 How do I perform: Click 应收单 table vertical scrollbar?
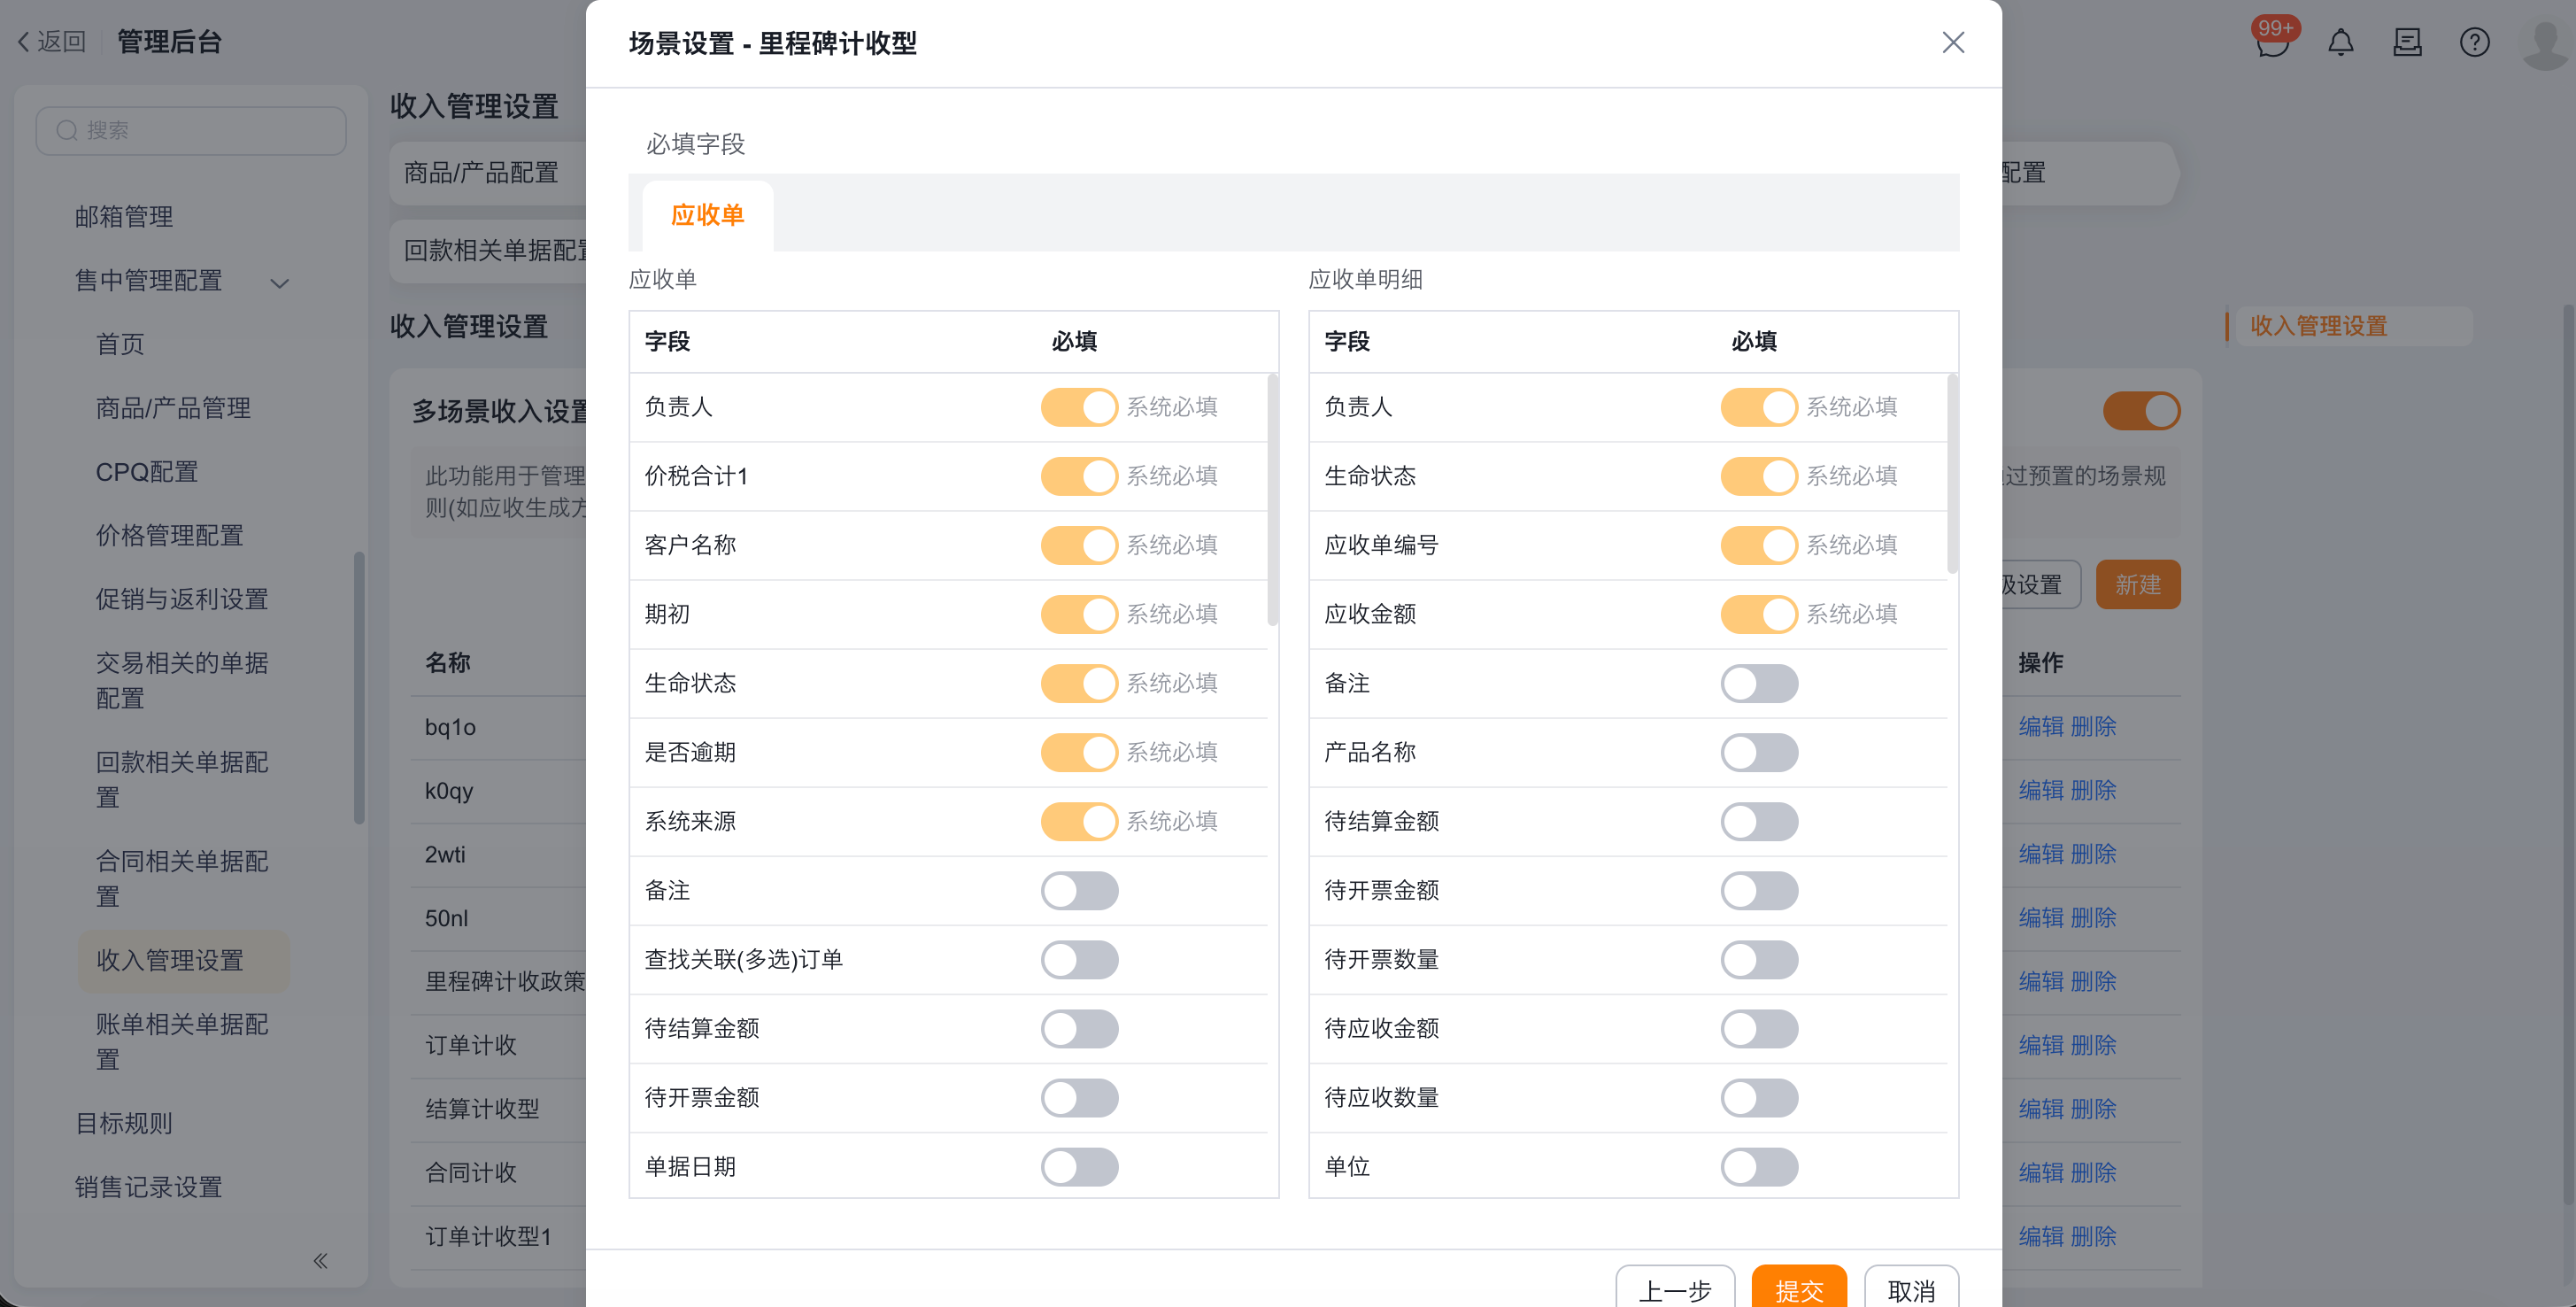pos(1272,500)
